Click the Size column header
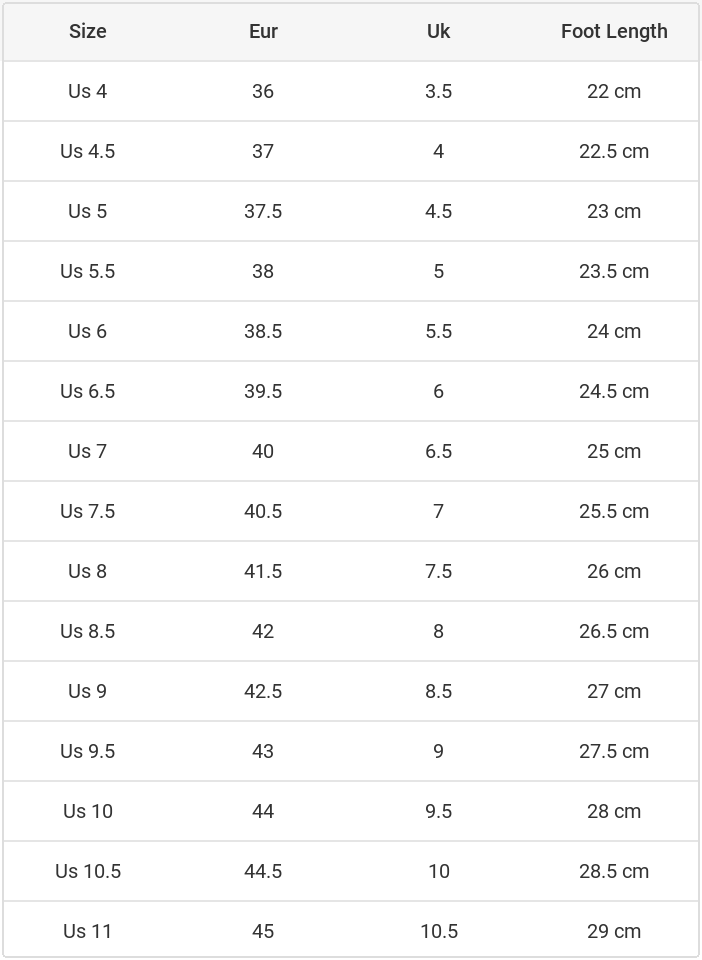Viewport: 702px width, 960px height. [x=88, y=31]
